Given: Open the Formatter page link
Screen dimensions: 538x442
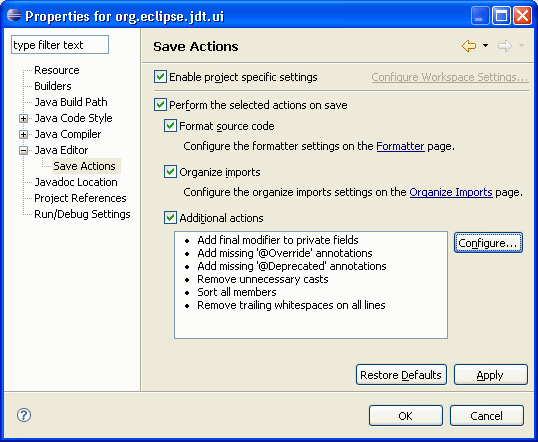Looking at the screenshot, I should pyautogui.click(x=400, y=146).
